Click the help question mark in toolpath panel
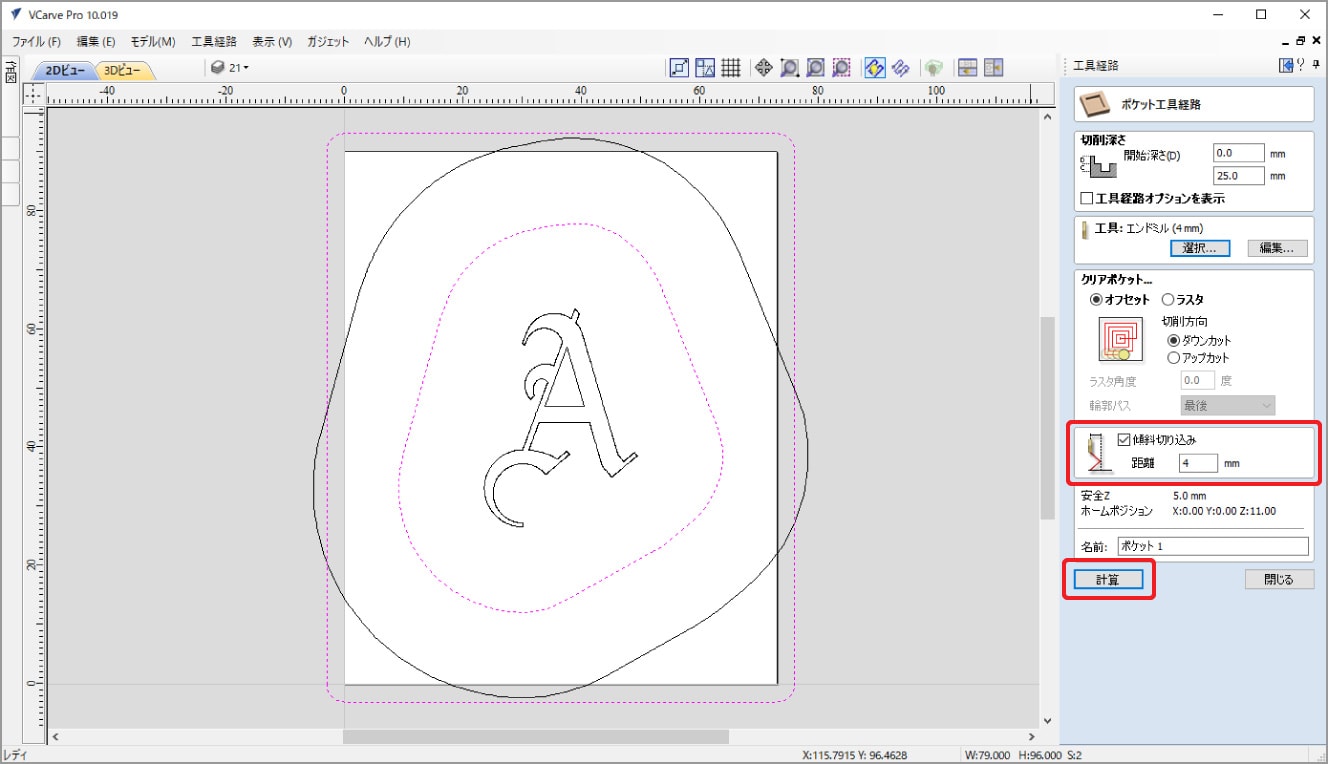This screenshot has width=1328, height=764. (x=1300, y=65)
